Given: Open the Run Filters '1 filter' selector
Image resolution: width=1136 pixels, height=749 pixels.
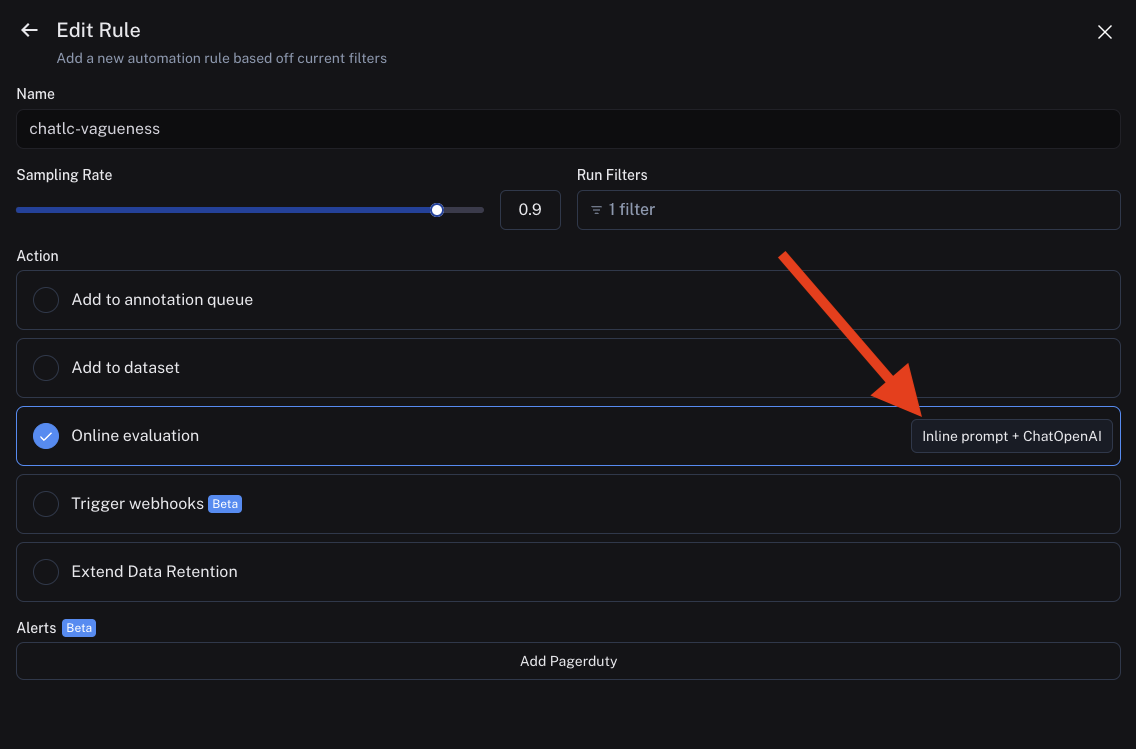Looking at the screenshot, I should [848, 210].
